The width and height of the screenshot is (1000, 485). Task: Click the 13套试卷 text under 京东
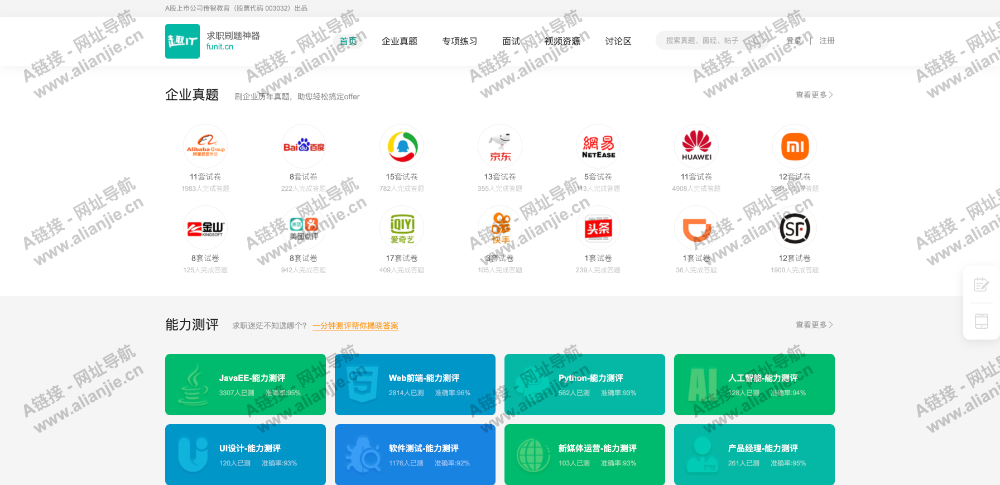tap(500, 177)
